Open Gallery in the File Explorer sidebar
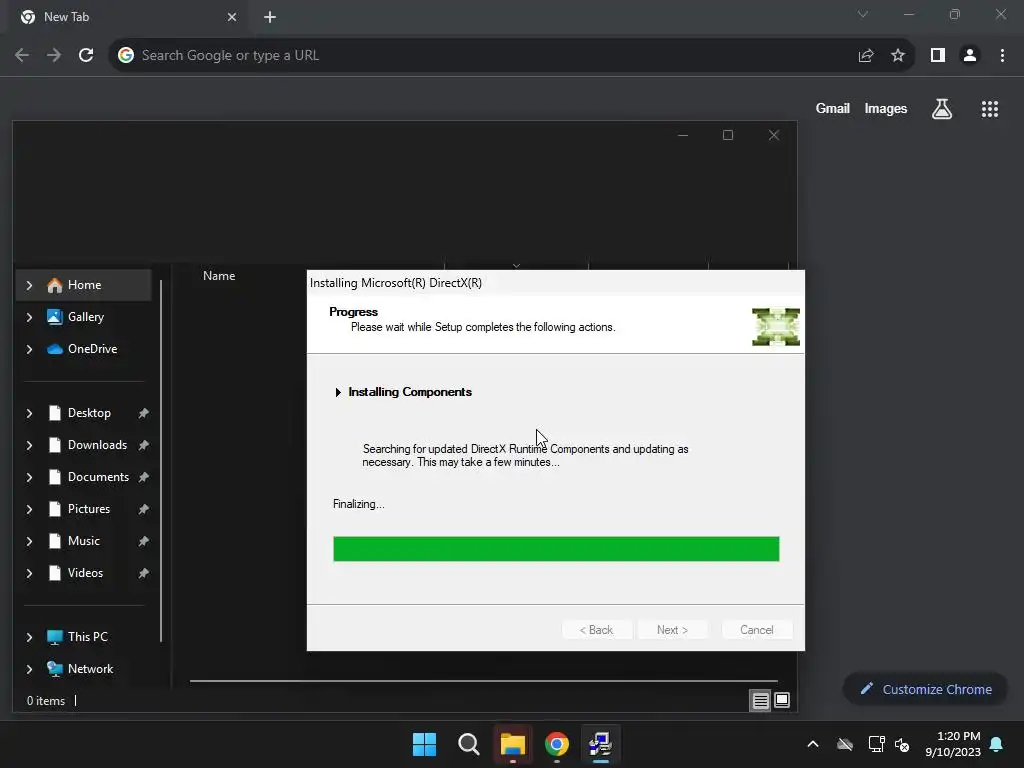 tap(85, 317)
